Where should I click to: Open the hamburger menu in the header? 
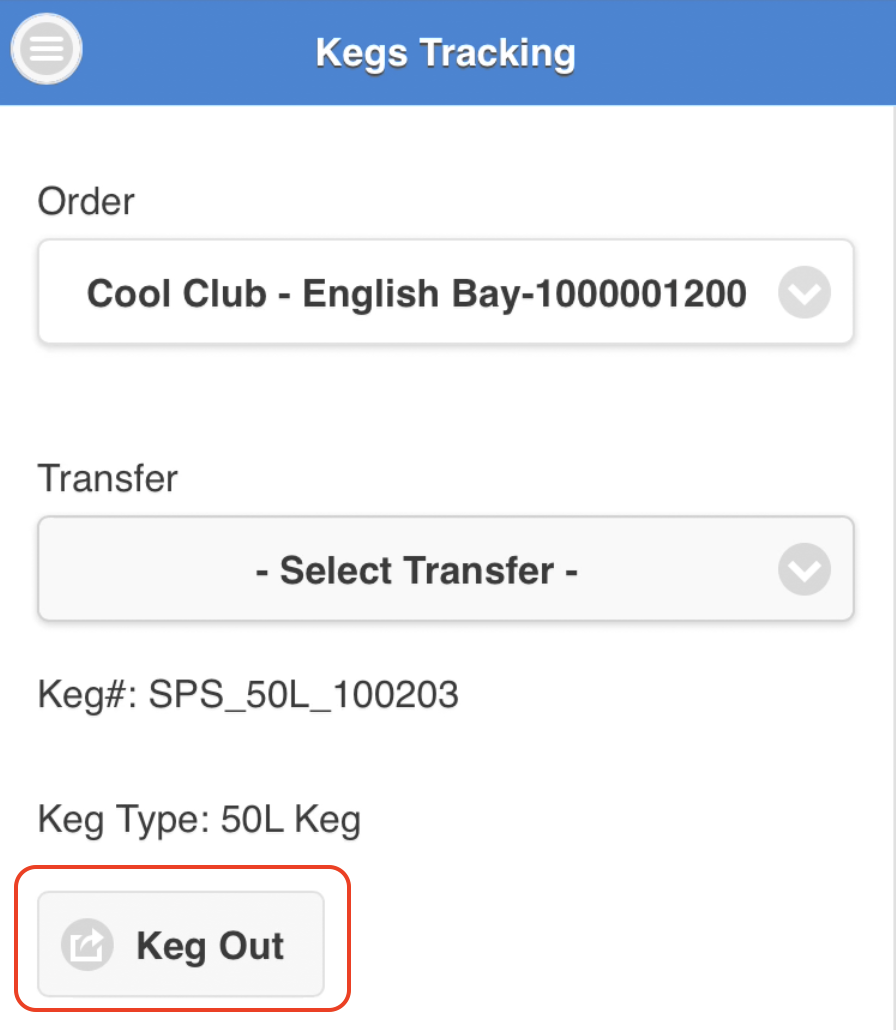tap(46, 51)
